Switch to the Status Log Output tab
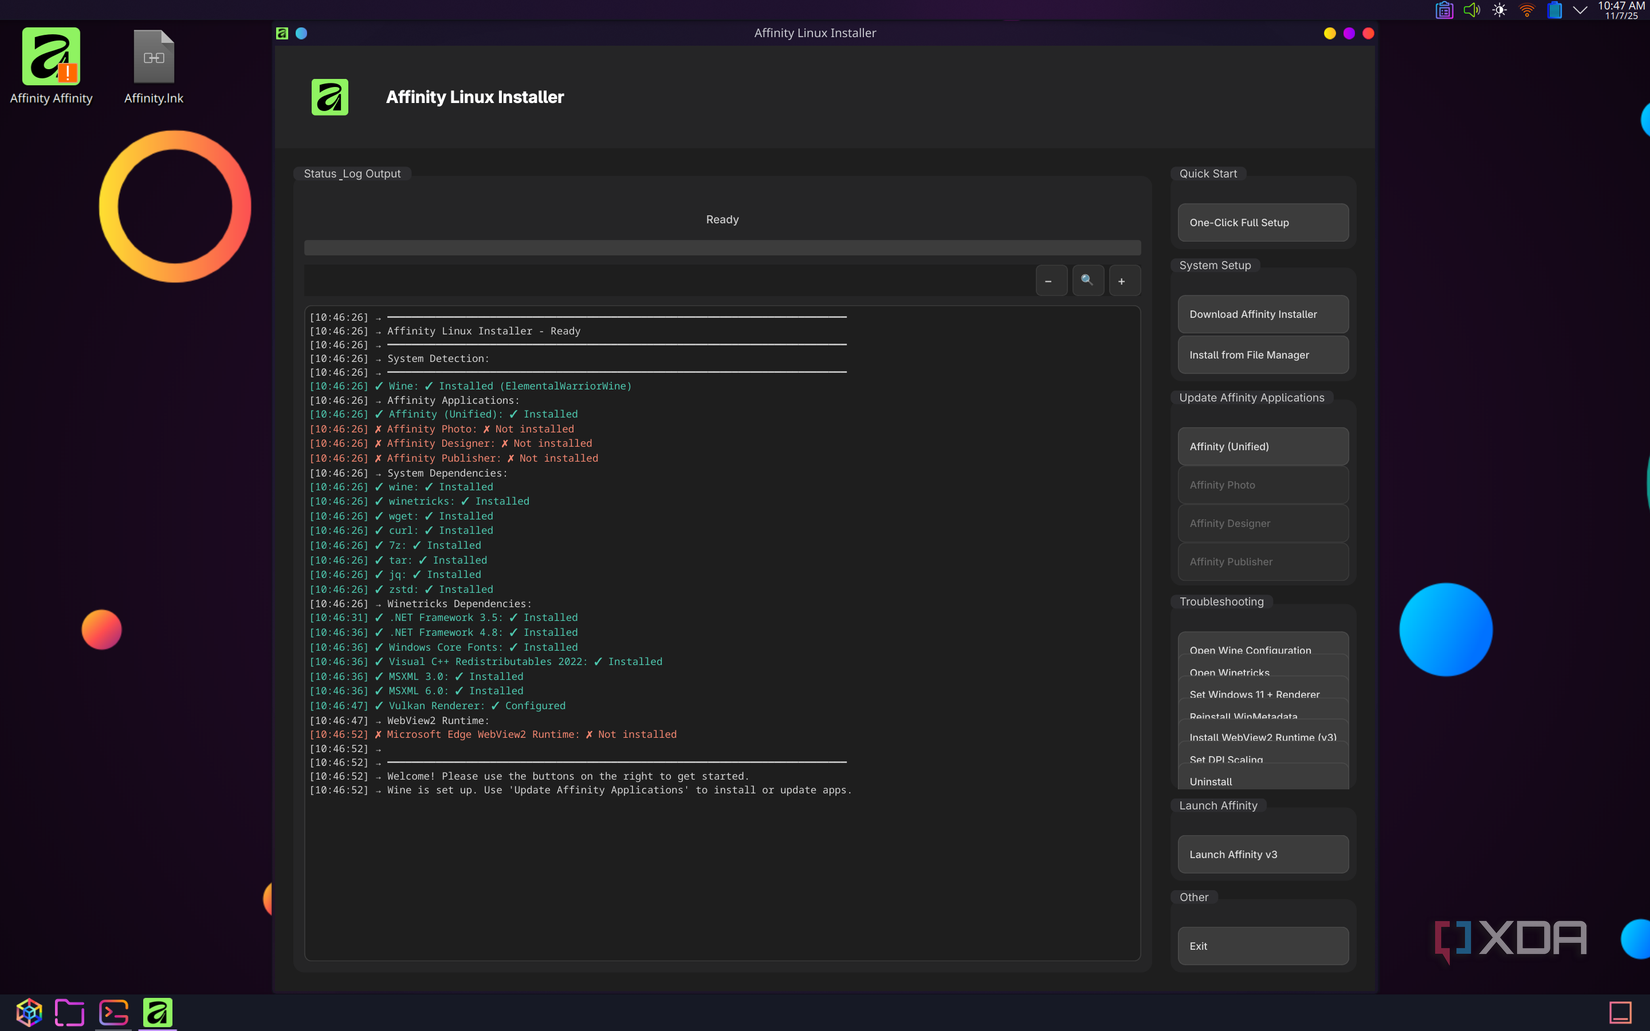 pyautogui.click(x=352, y=173)
